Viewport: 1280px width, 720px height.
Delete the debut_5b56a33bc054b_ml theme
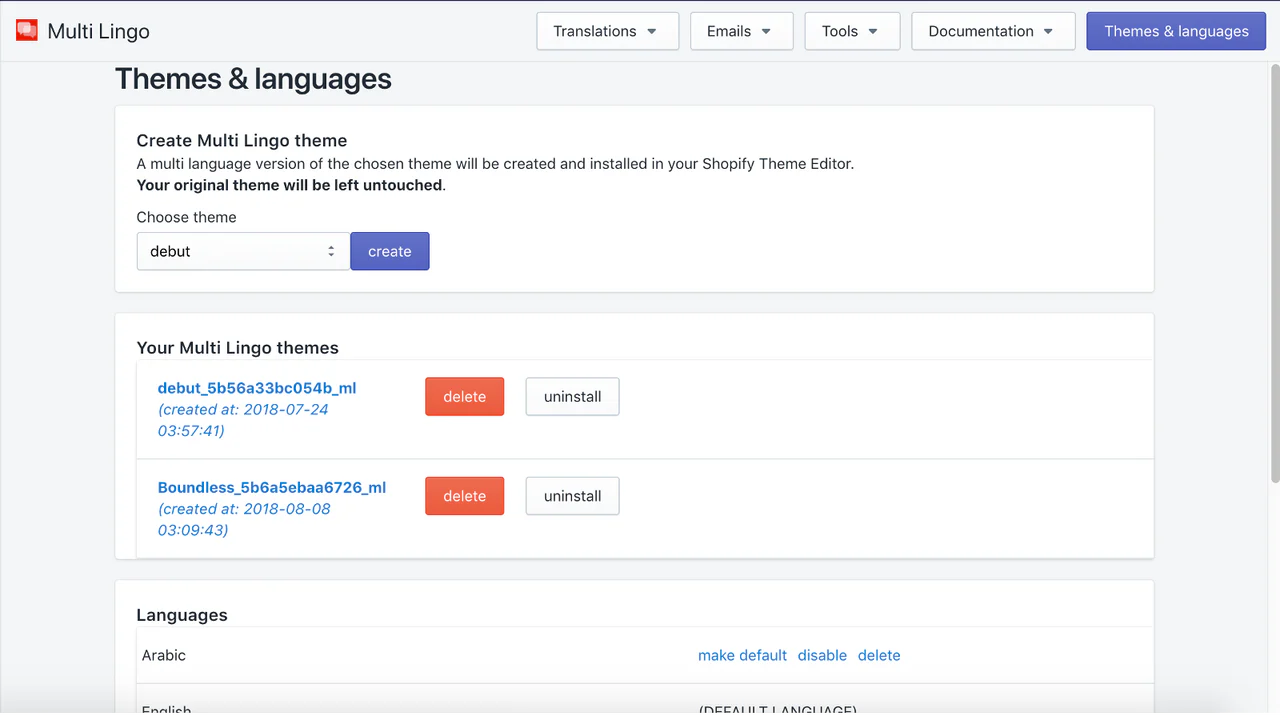pyautogui.click(x=464, y=397)
